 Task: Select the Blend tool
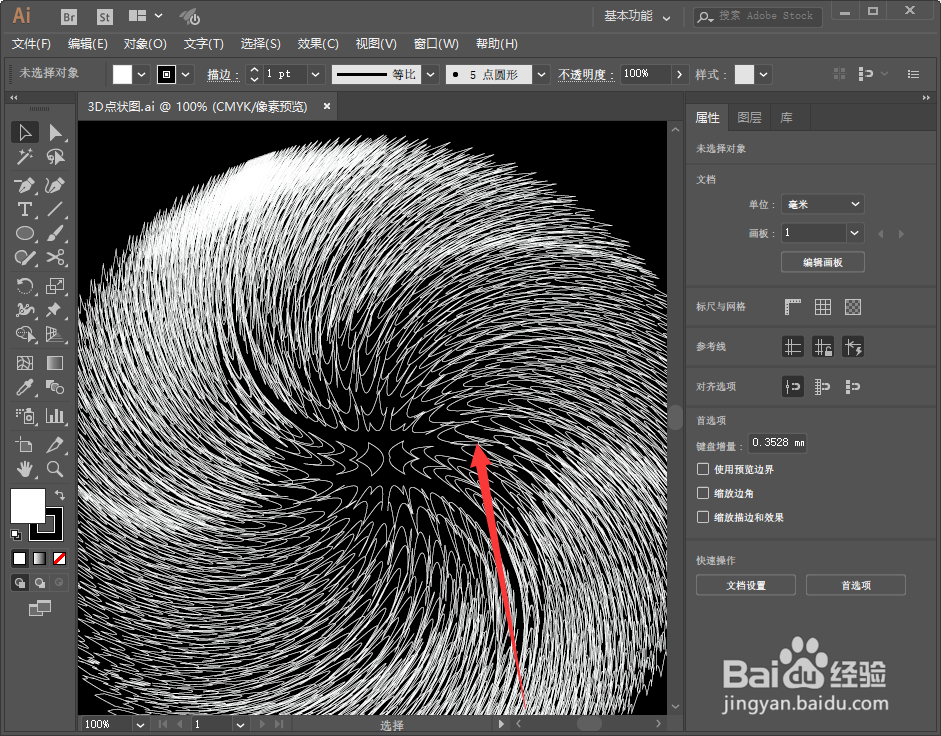point(55,387)
